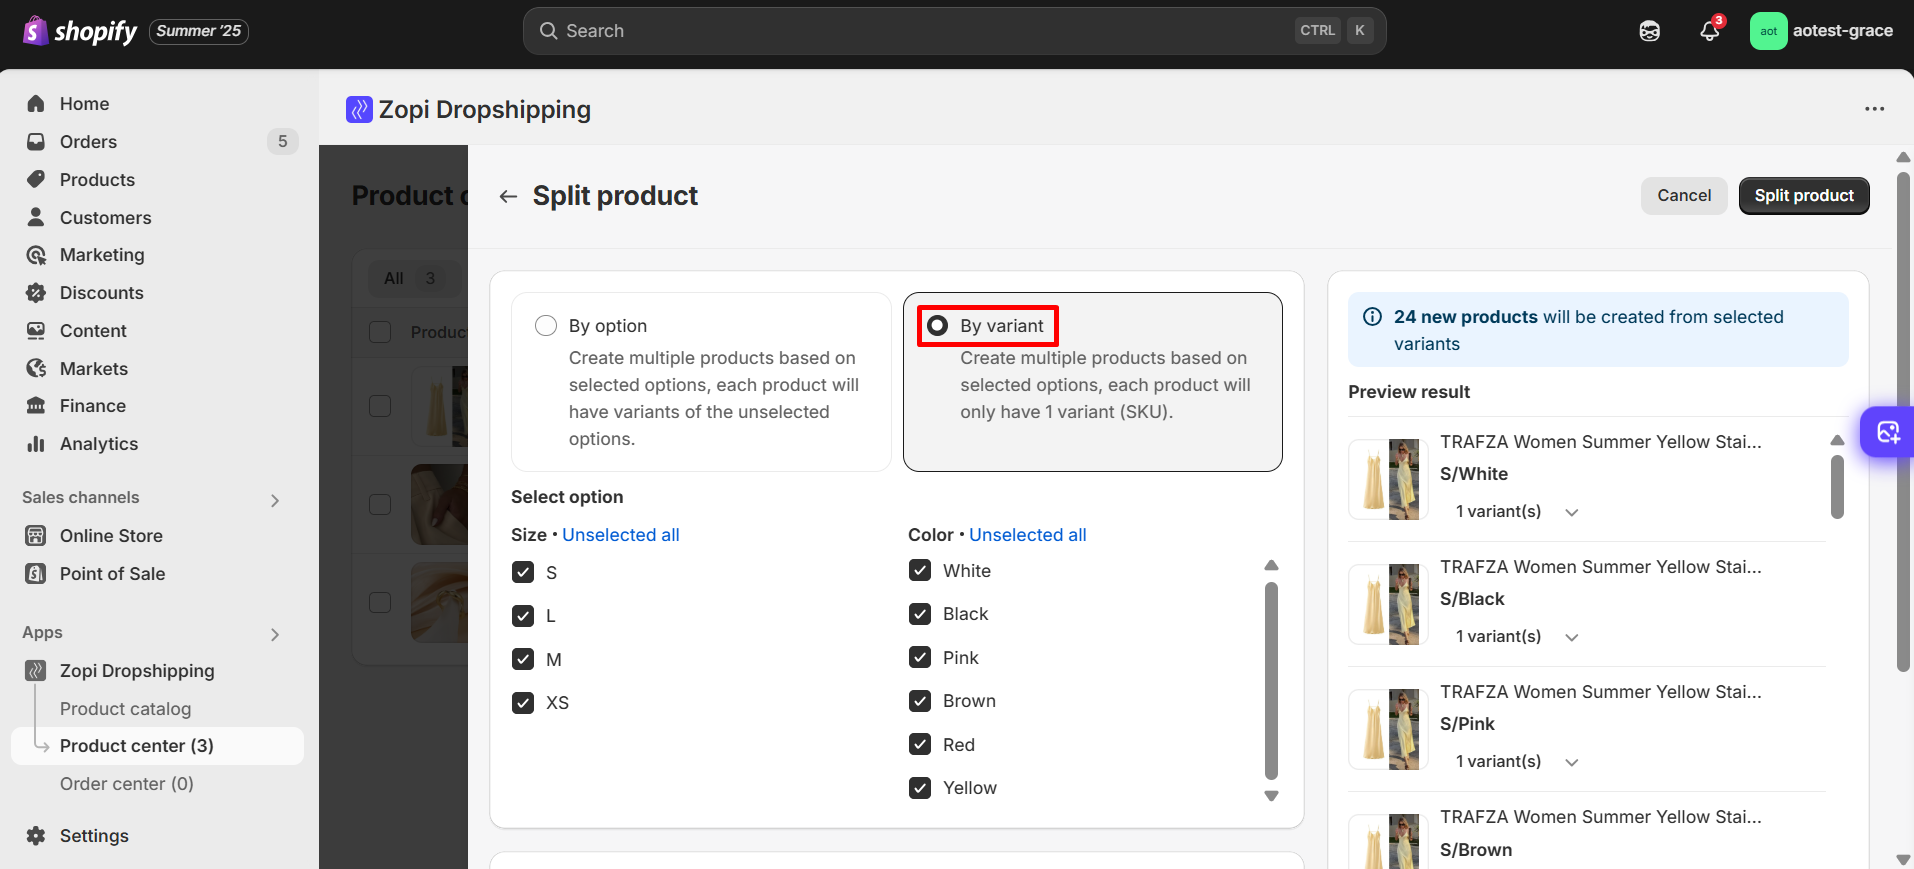The width and height of the screenshot is (1914, 869).
Task: Click the Orders count badge 5
Action: [282, 142]
